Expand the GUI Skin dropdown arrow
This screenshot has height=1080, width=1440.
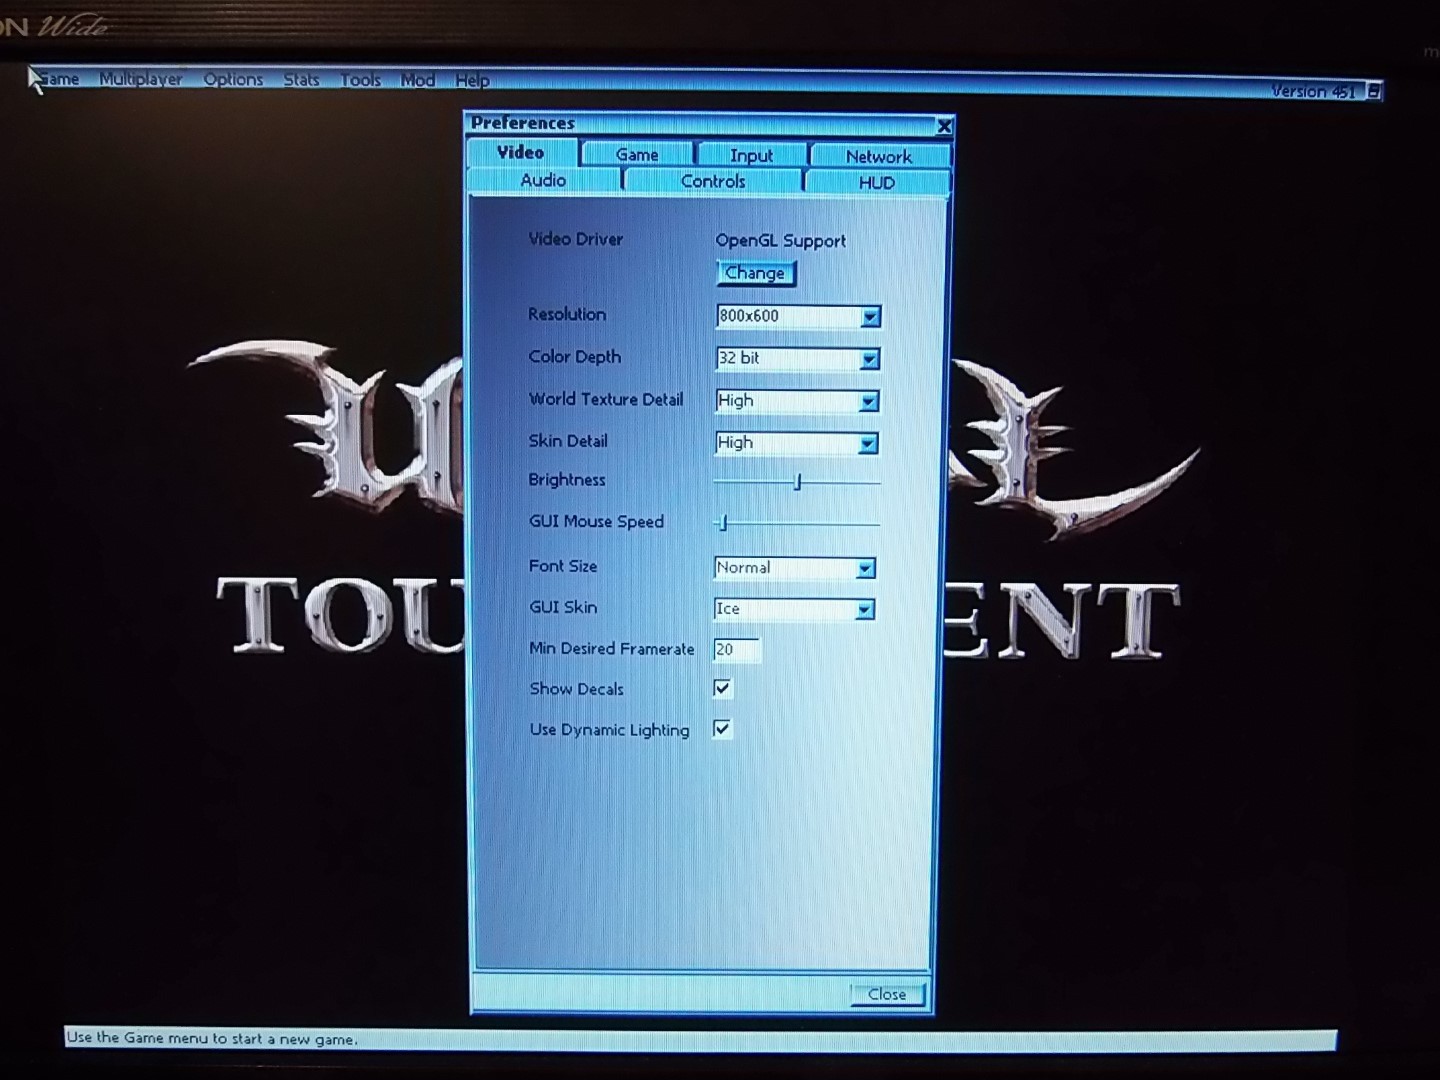pyautogui.click(x=864, y=609)
